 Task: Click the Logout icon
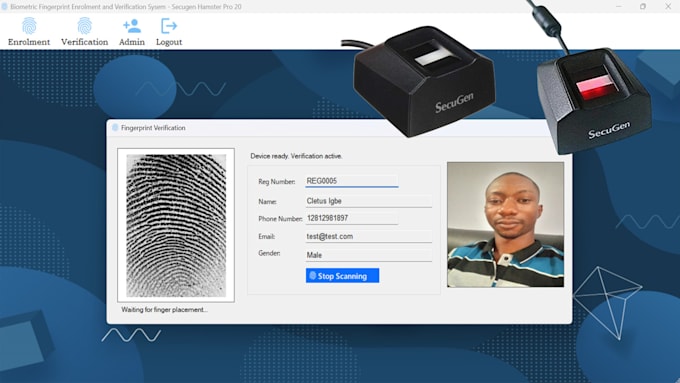pos(169,26)
